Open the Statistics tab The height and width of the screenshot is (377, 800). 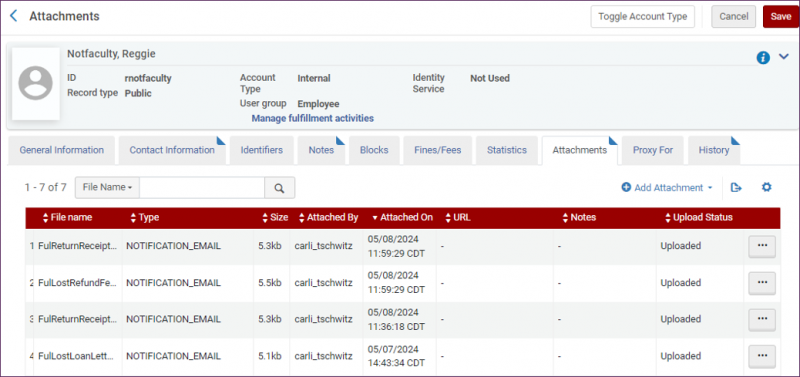coord(507,150)
